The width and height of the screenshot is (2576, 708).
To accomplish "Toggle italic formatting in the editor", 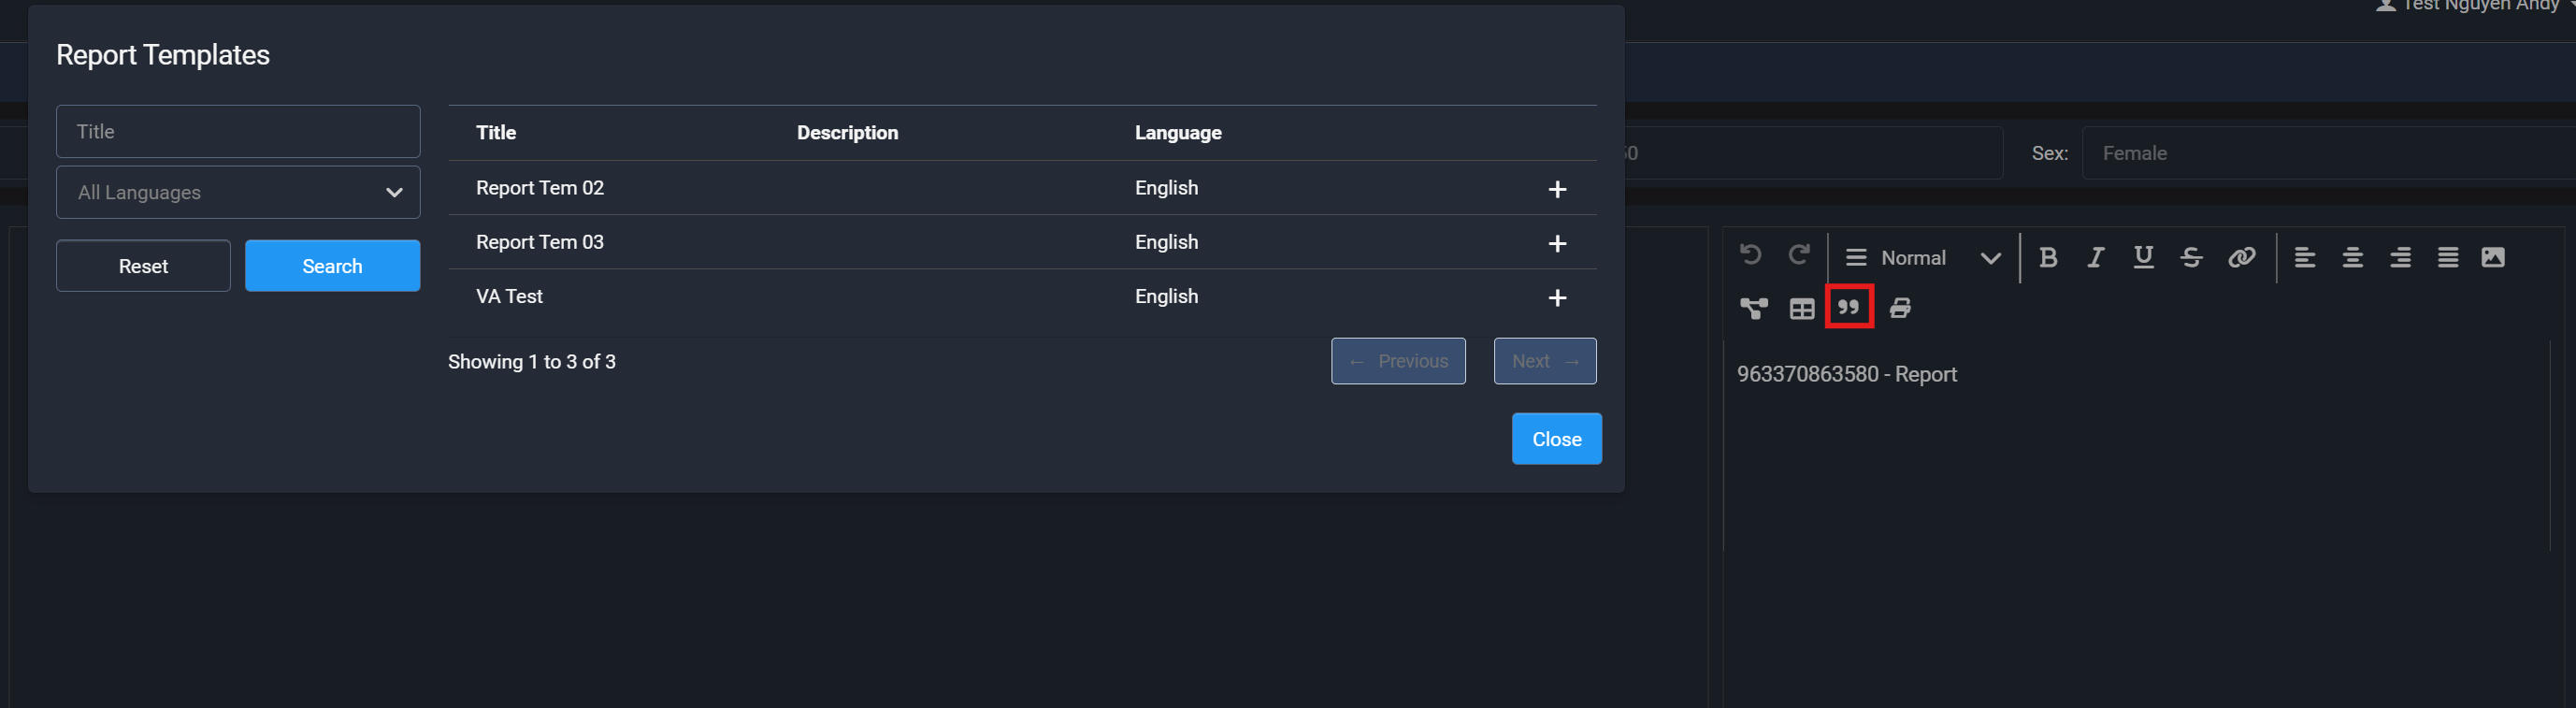I will [2095, 258].
